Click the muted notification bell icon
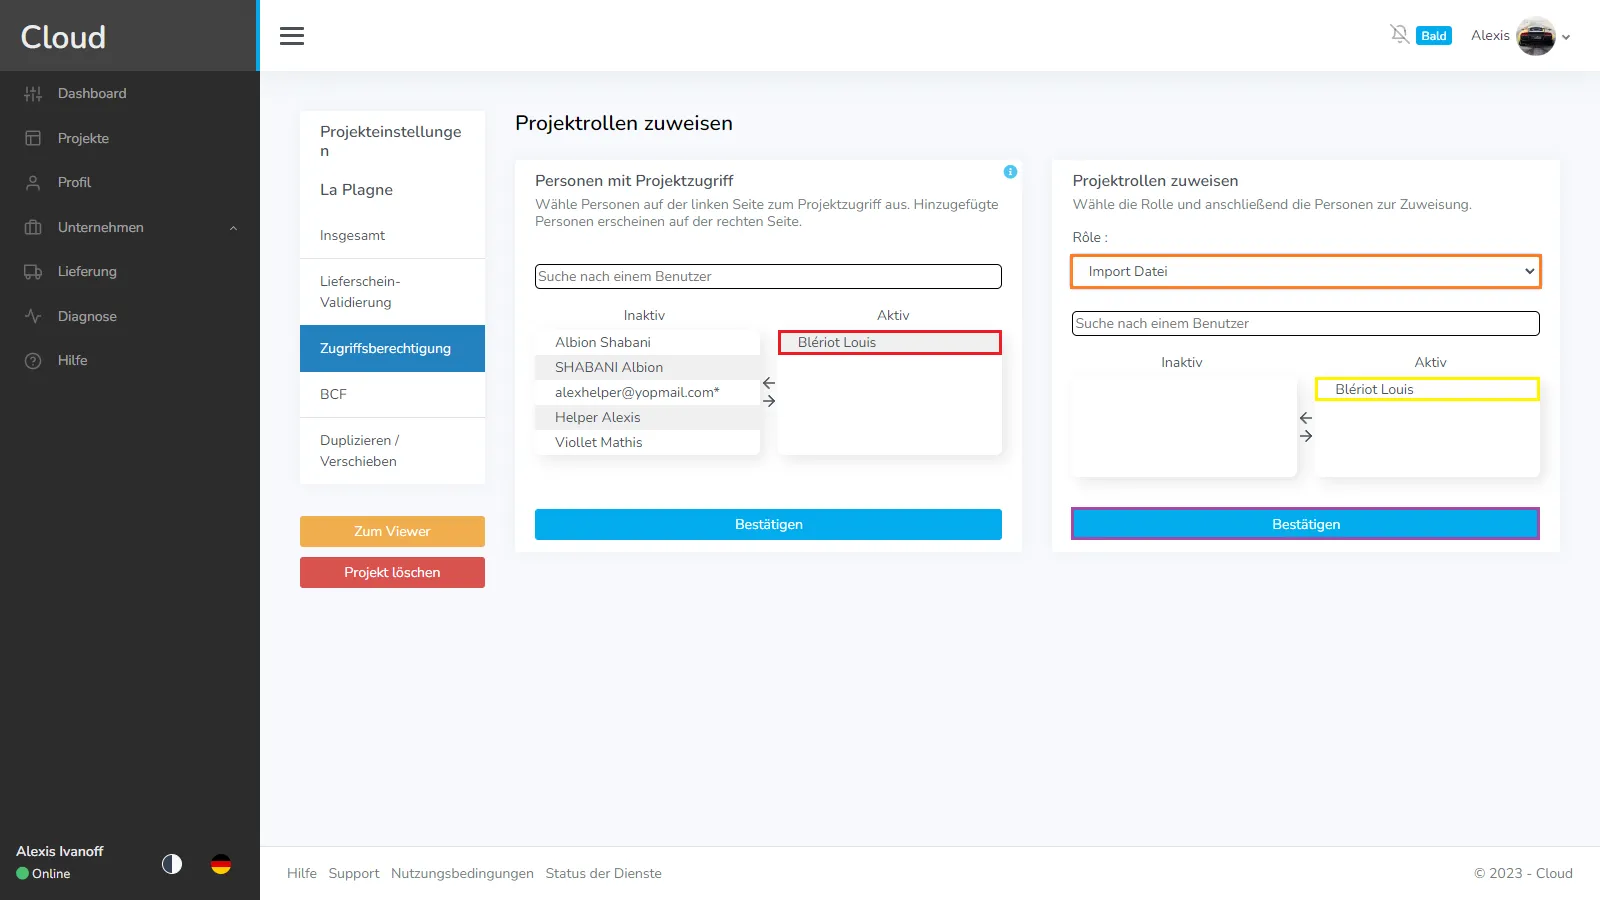The height and width of the screenshot is (900, 1600). [1399, 35]
